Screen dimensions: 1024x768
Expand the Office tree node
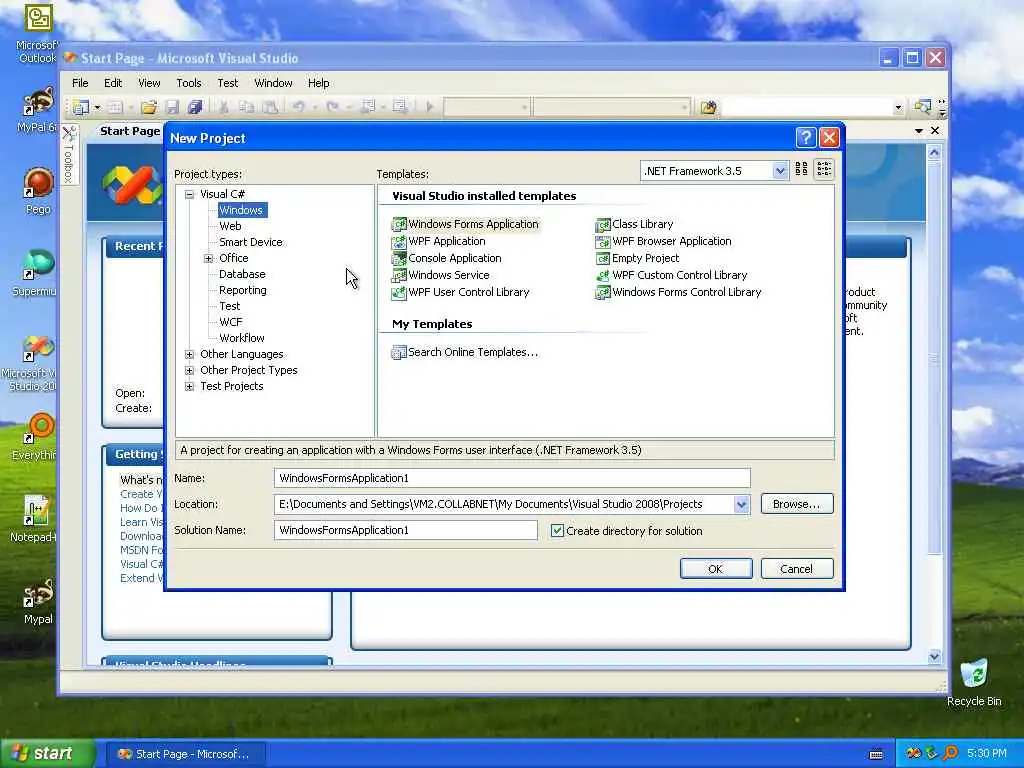tap(208, 259)
